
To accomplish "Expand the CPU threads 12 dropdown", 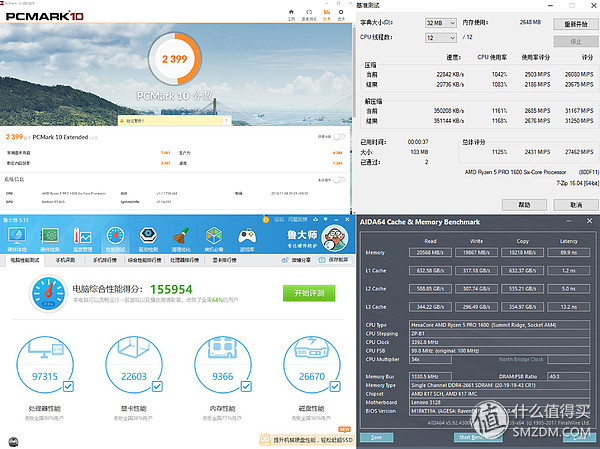I will pos(441,38).
